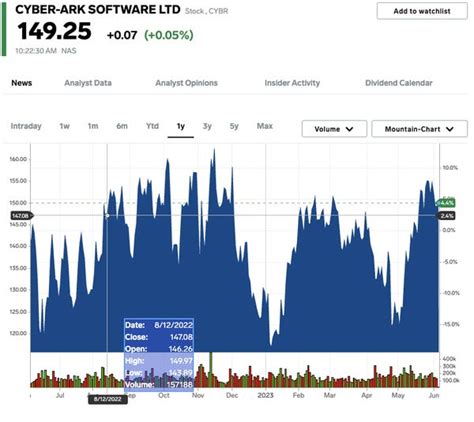This screenshot has height=422, width=474.
Task: Click the 2023 label on time axis
Action: 265,395
